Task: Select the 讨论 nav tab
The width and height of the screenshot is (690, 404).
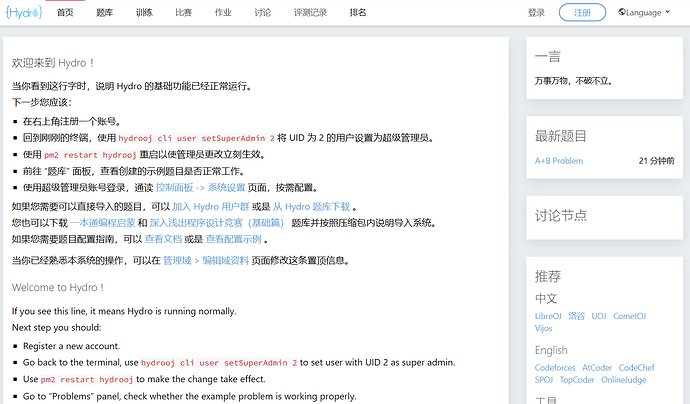Action: coord(263,13)
